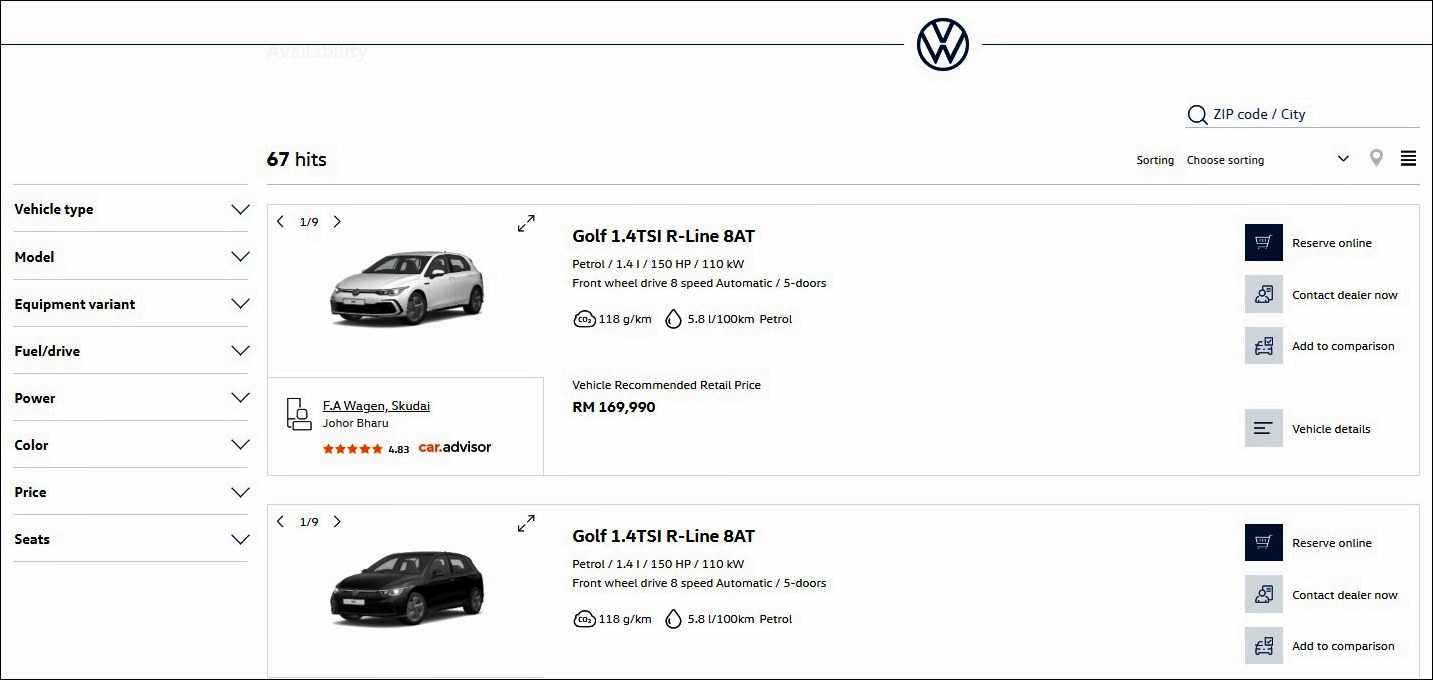Open the Choose sorting dropdown

pos(1266,160)
